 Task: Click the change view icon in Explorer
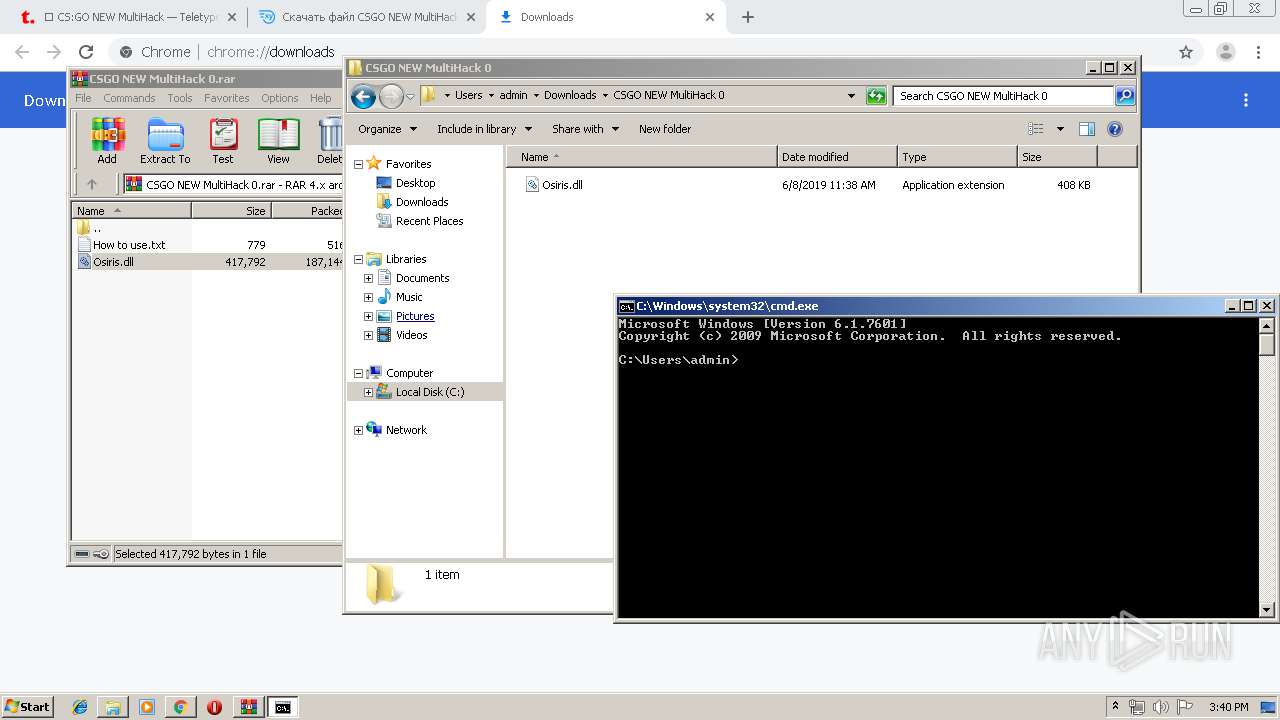click(x=1036, y=129)
